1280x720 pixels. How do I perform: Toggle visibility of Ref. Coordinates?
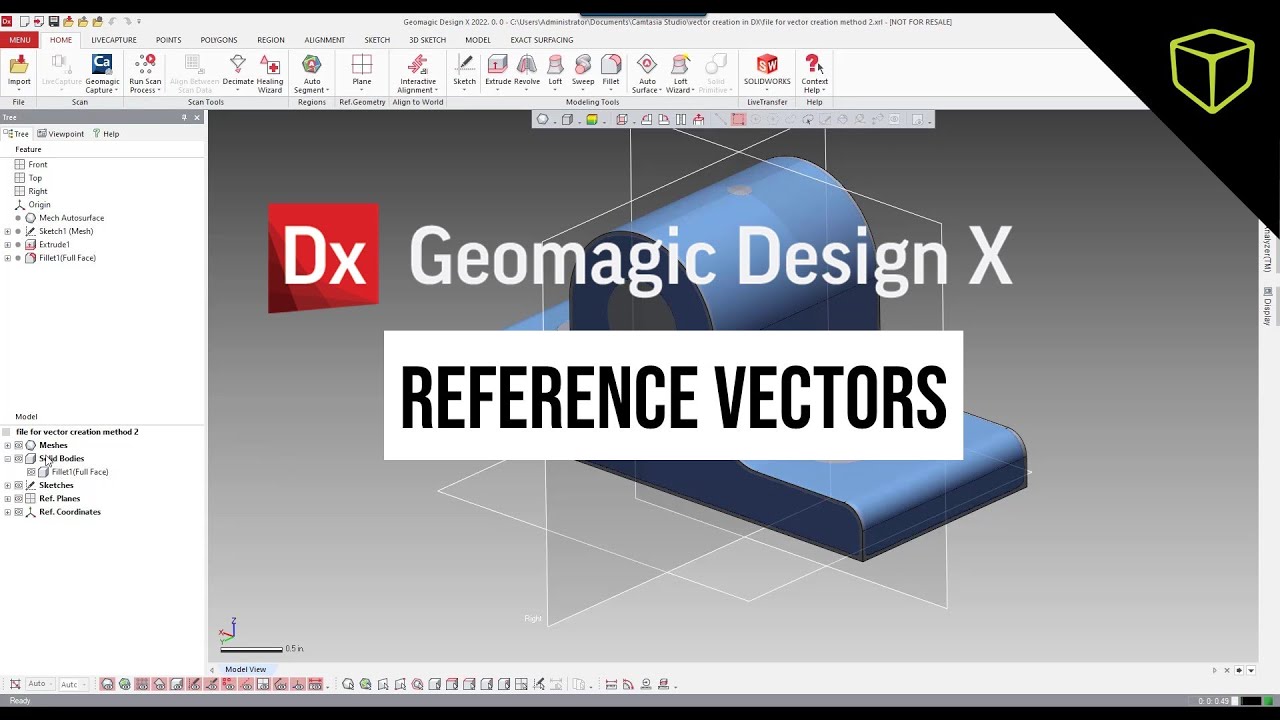coord(18,512)
